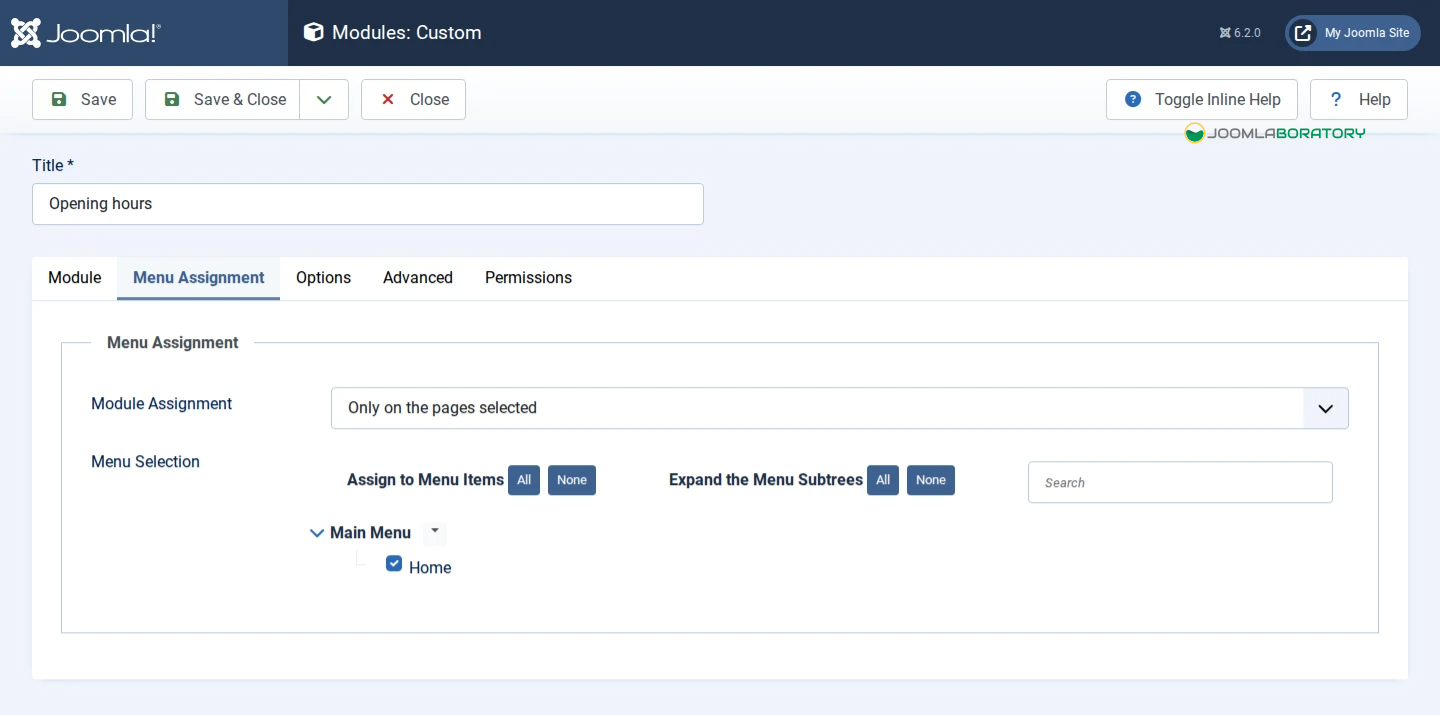1440x715 pixels.
Task: Click the Home menu item label
Action: [430, 568]
